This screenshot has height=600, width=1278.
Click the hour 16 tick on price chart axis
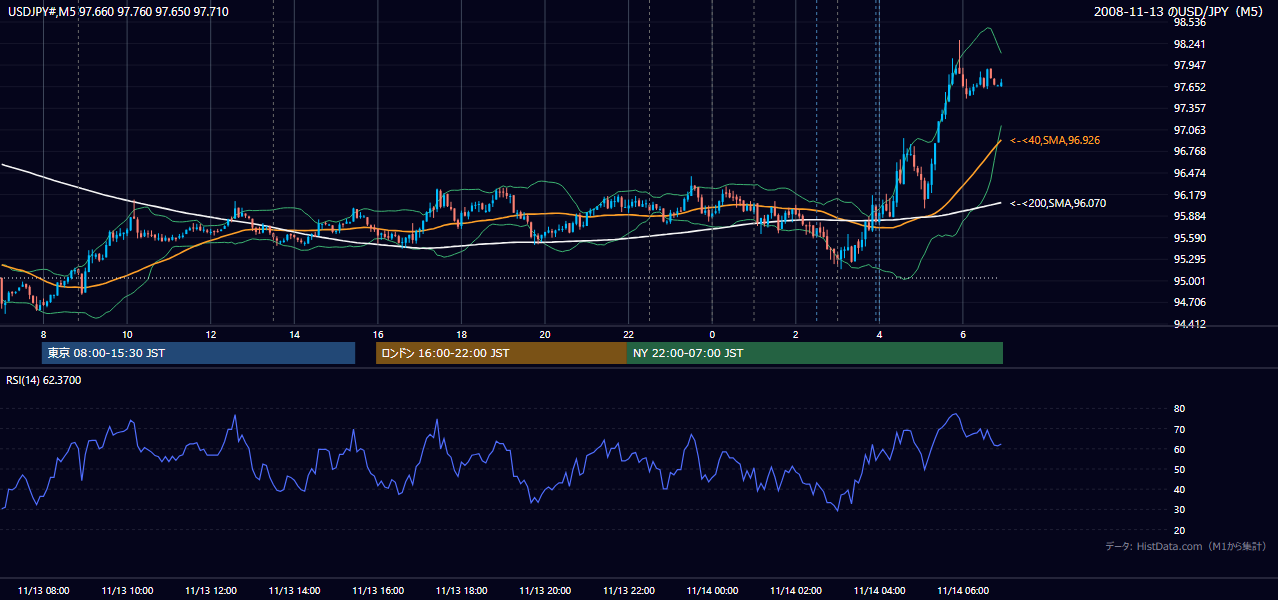click(x=377, y=333)
